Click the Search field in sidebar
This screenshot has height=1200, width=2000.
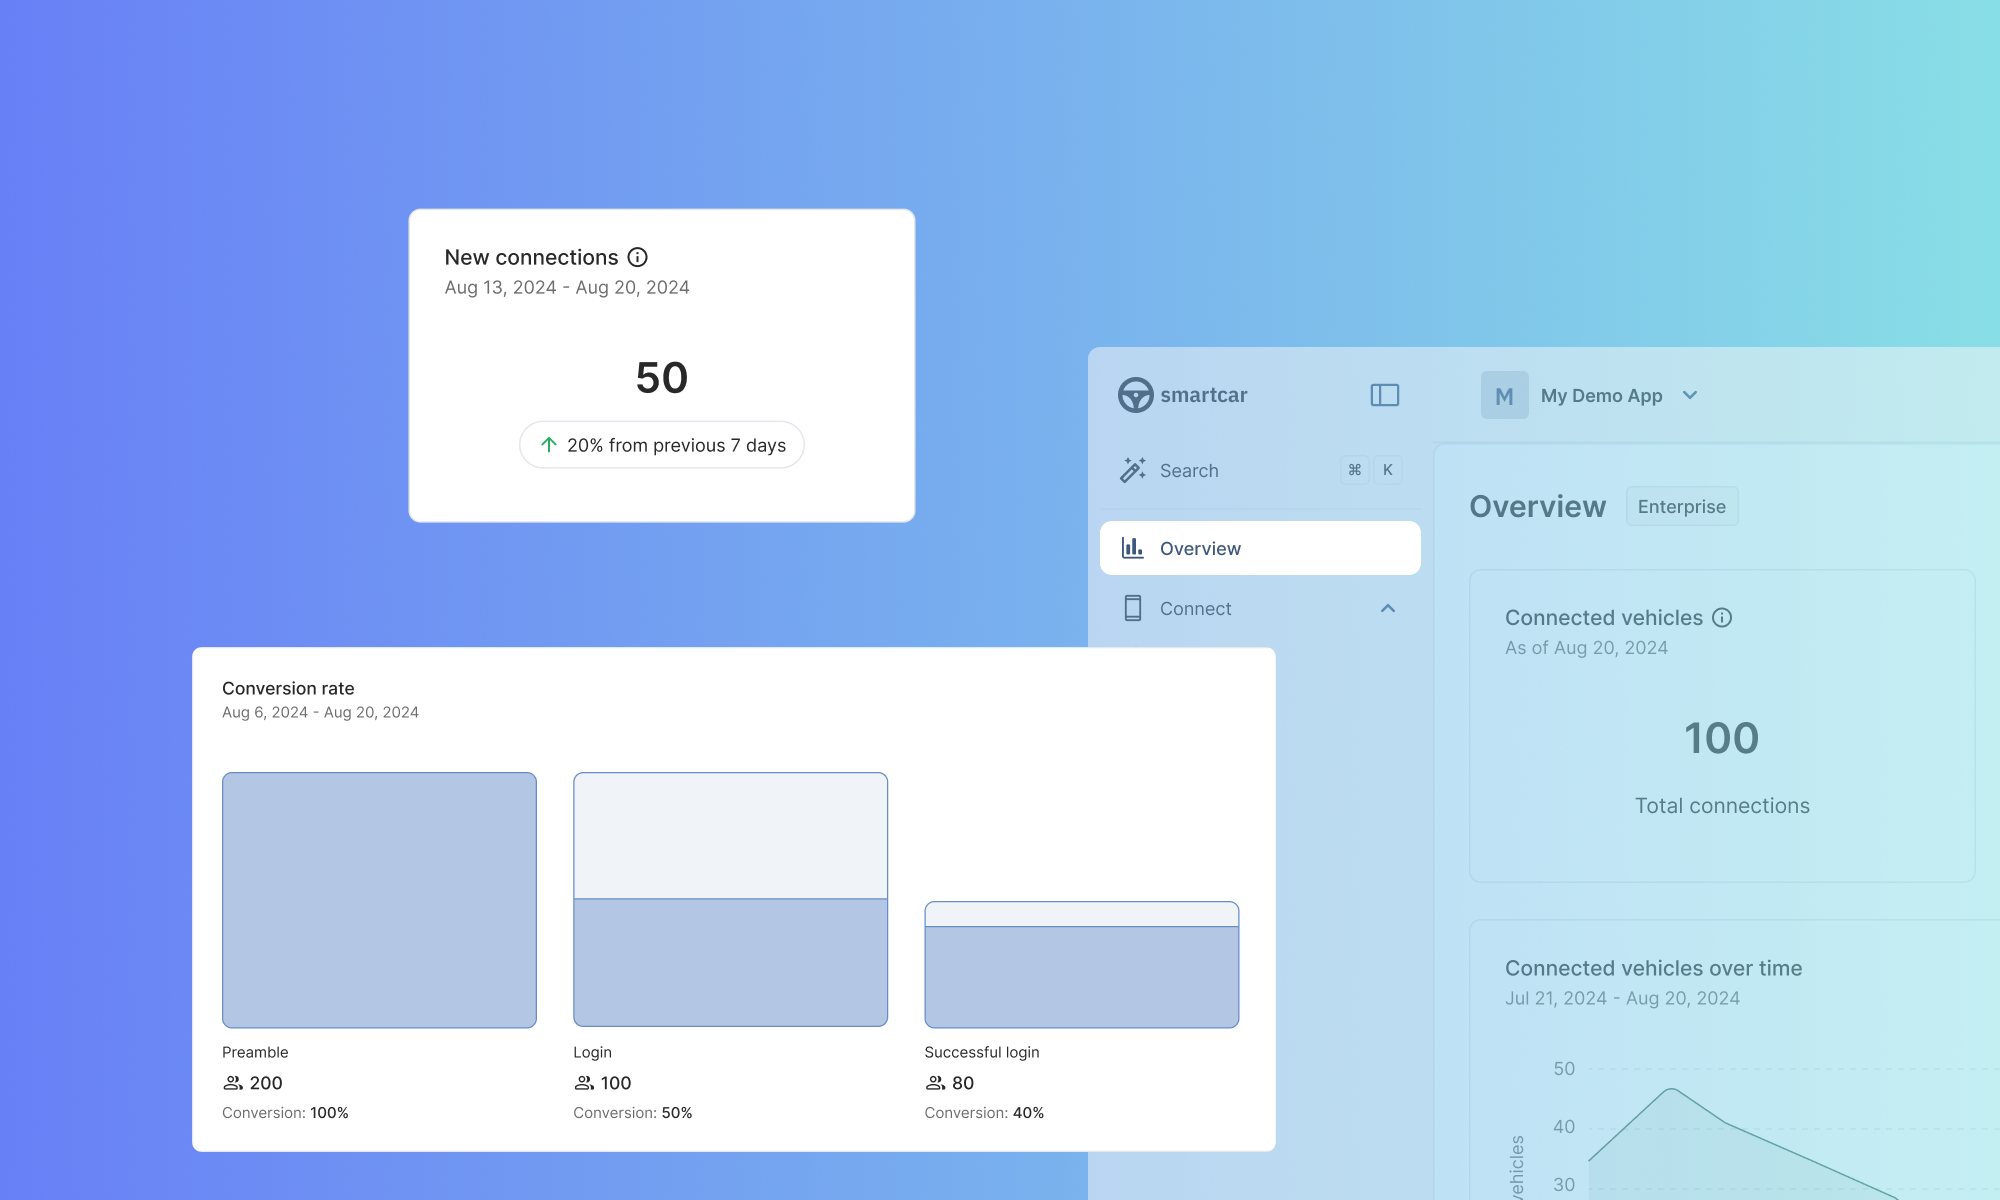1260,470
